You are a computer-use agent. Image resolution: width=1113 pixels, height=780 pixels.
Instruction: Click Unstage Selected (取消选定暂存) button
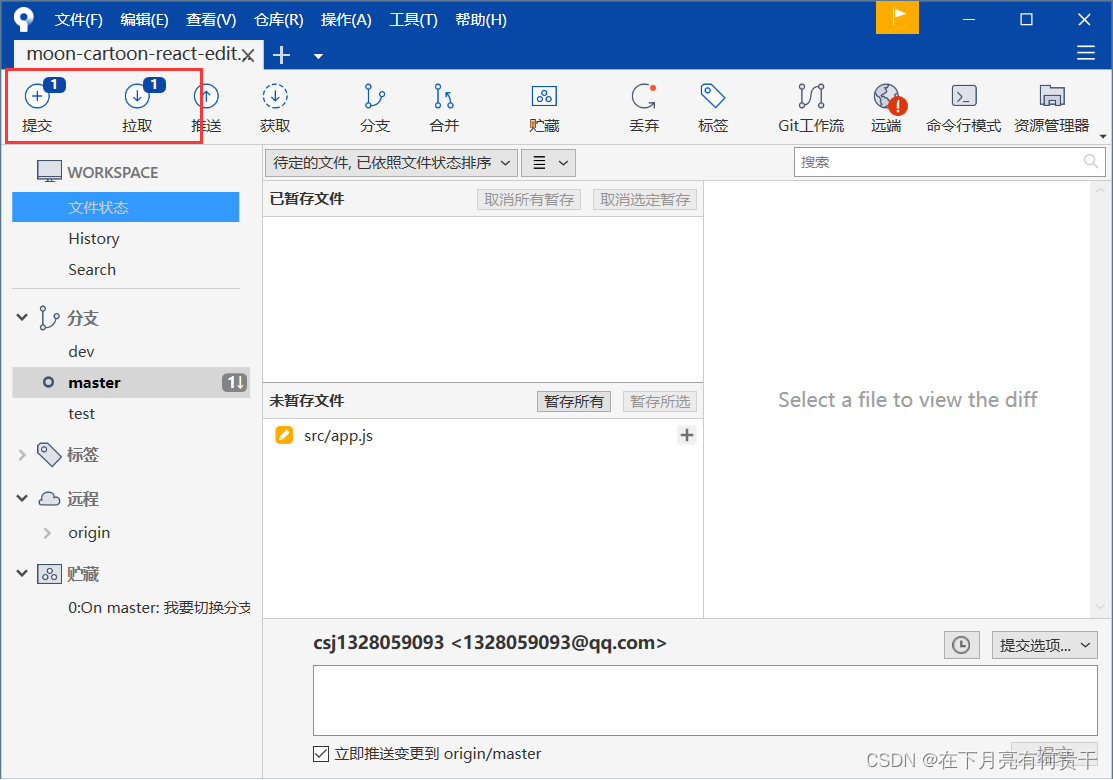point(645,200)
